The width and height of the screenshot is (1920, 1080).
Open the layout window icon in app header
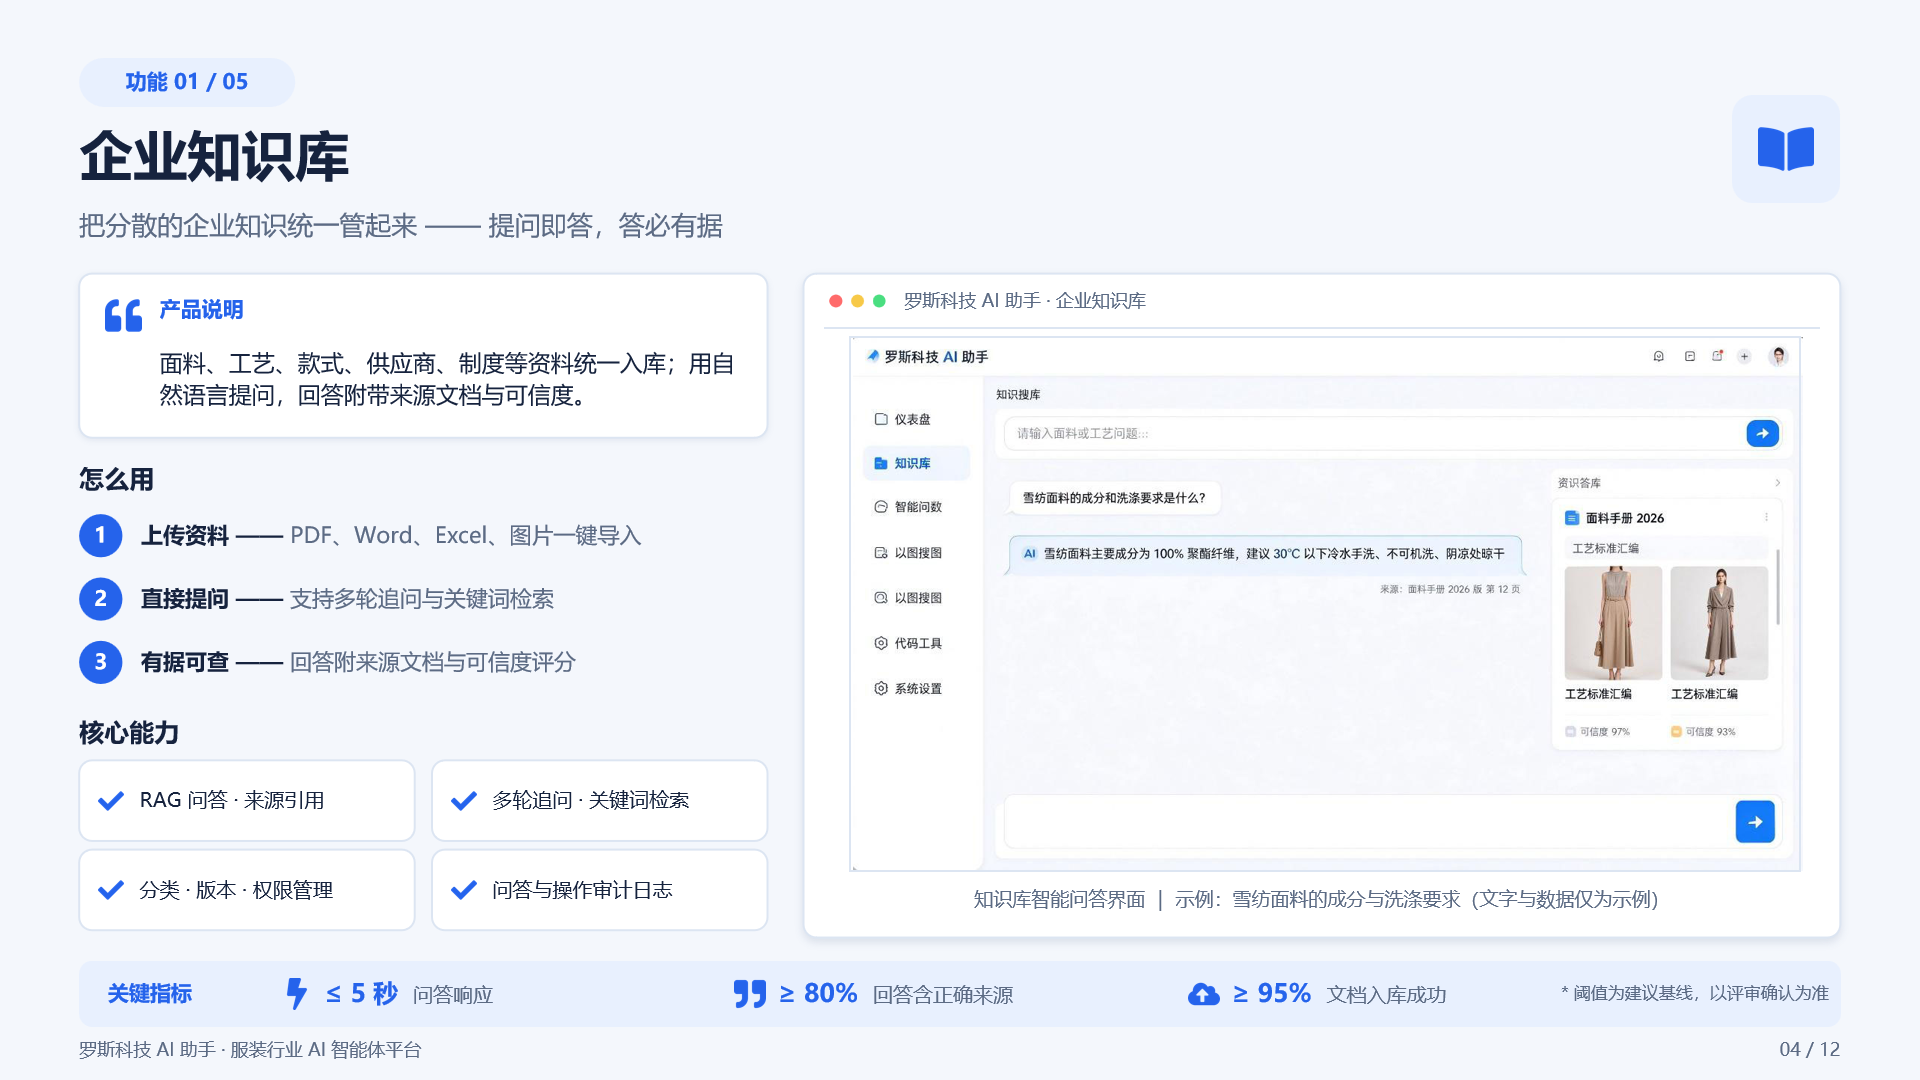click(1689, 356)
